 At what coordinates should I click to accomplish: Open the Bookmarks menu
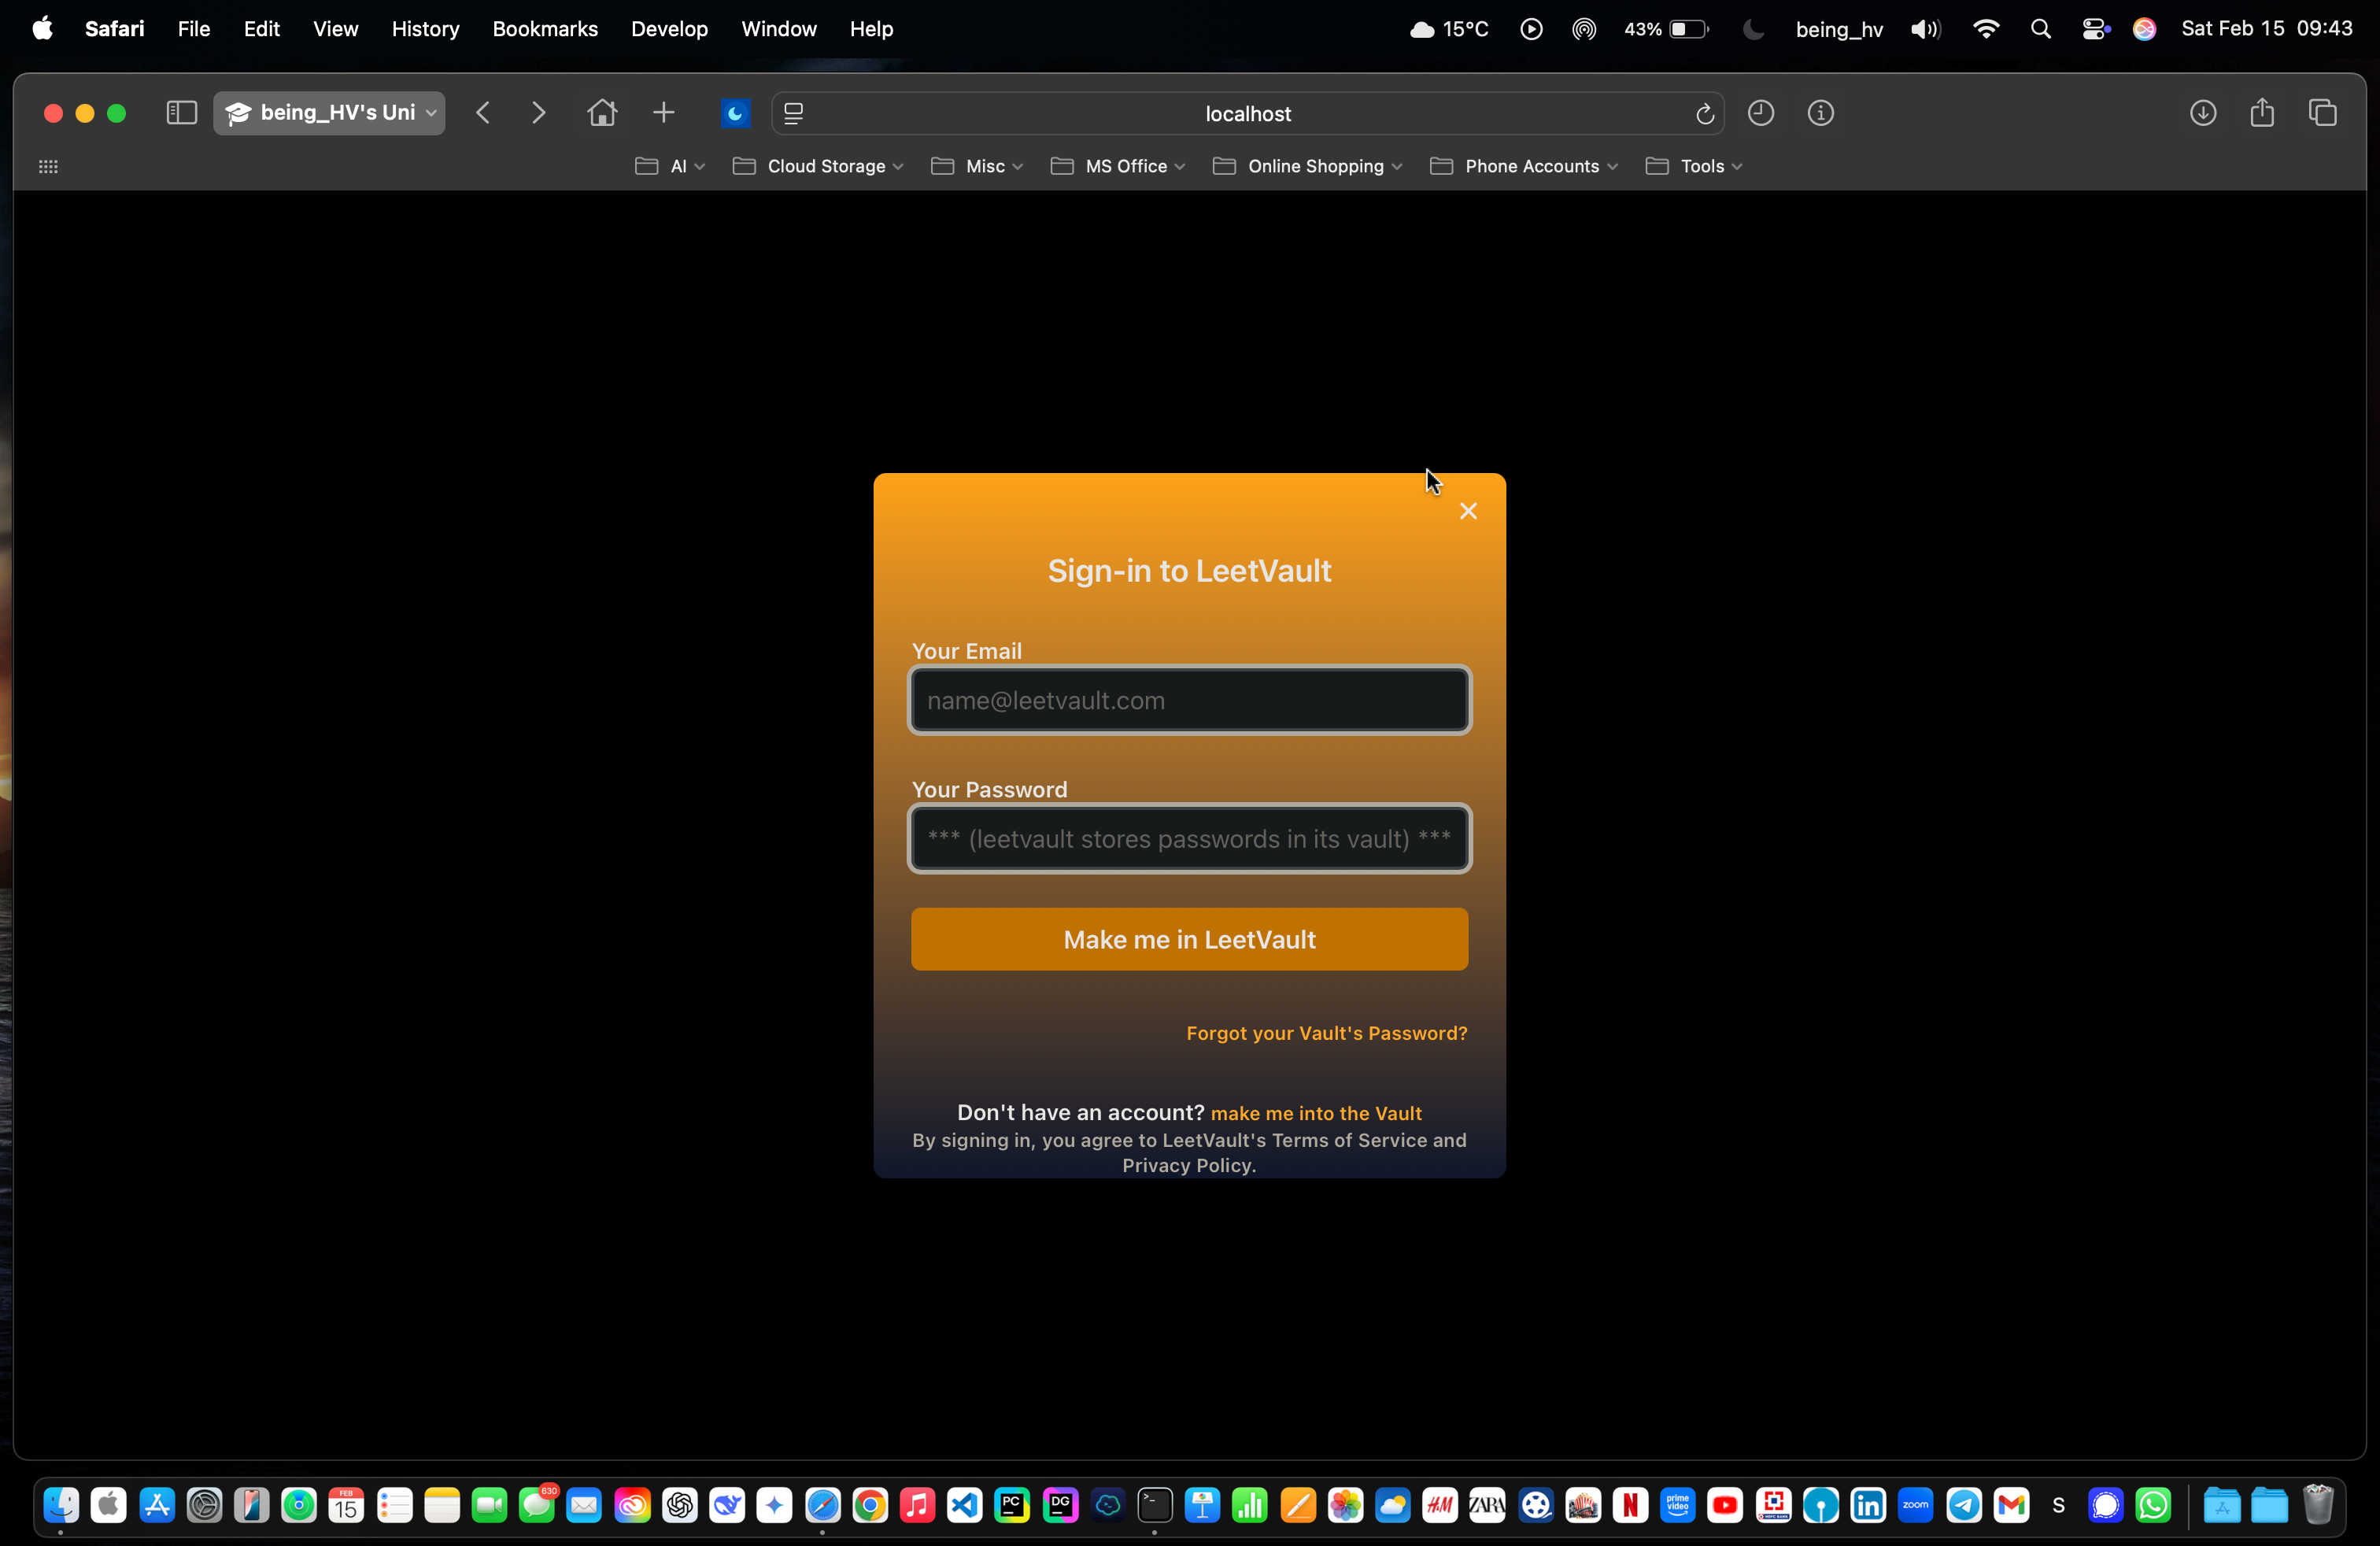pos(545,29)
